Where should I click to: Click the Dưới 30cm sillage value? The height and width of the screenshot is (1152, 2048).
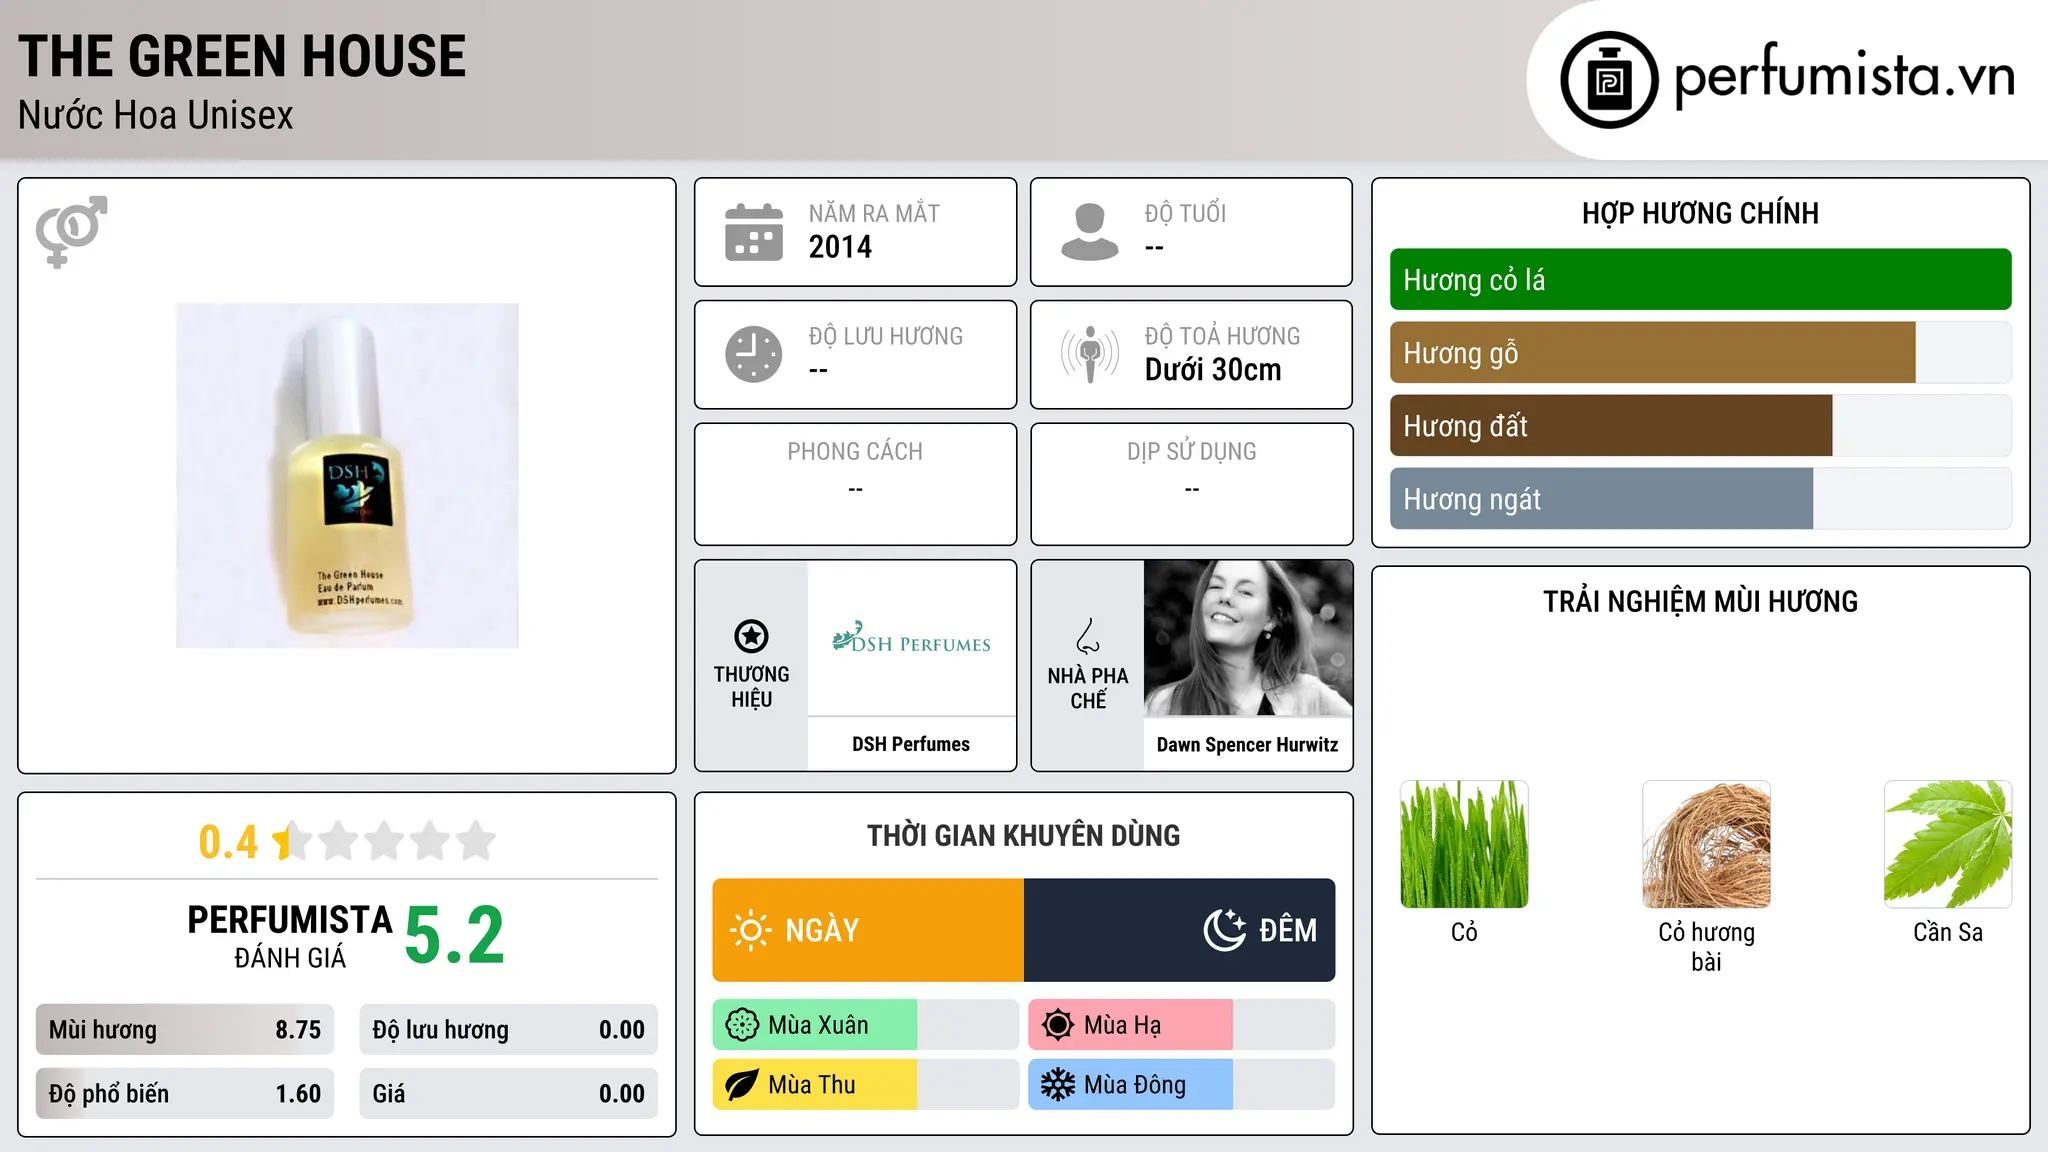click(x=1213, y=370)
